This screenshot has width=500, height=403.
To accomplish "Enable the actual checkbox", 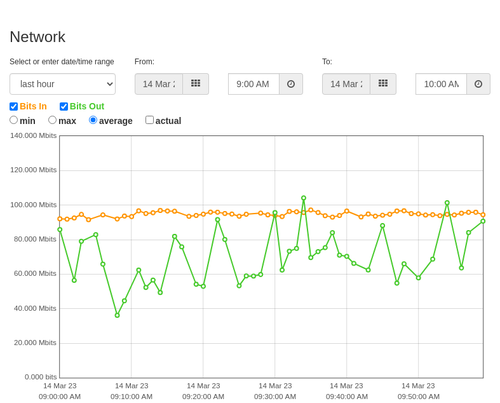I will (x=150, y=120).
